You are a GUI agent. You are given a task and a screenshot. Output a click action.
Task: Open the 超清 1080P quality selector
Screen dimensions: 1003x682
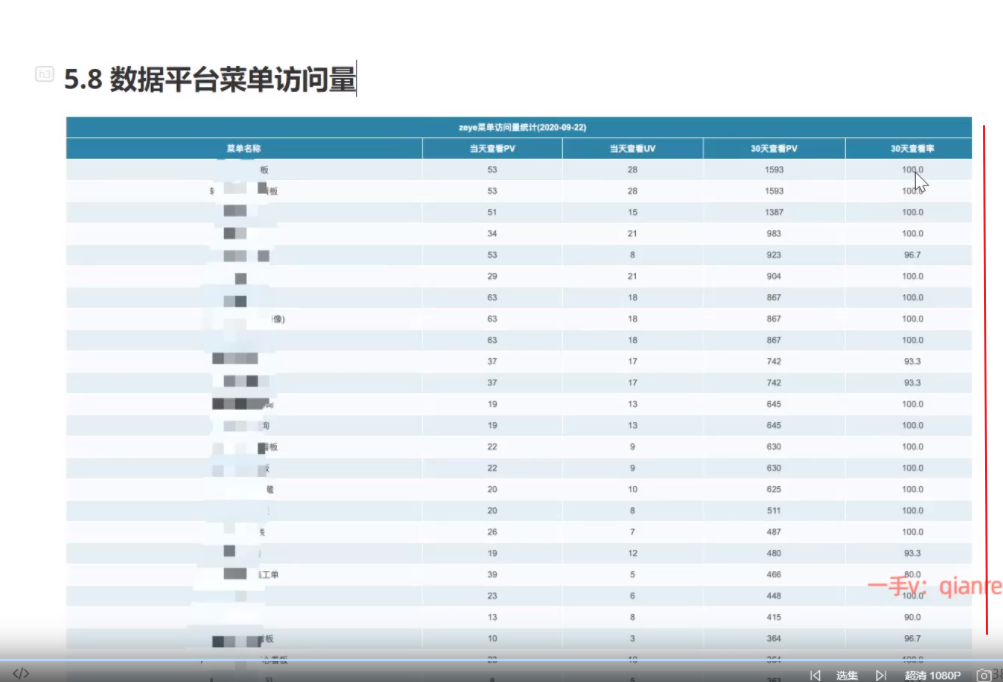933,675
